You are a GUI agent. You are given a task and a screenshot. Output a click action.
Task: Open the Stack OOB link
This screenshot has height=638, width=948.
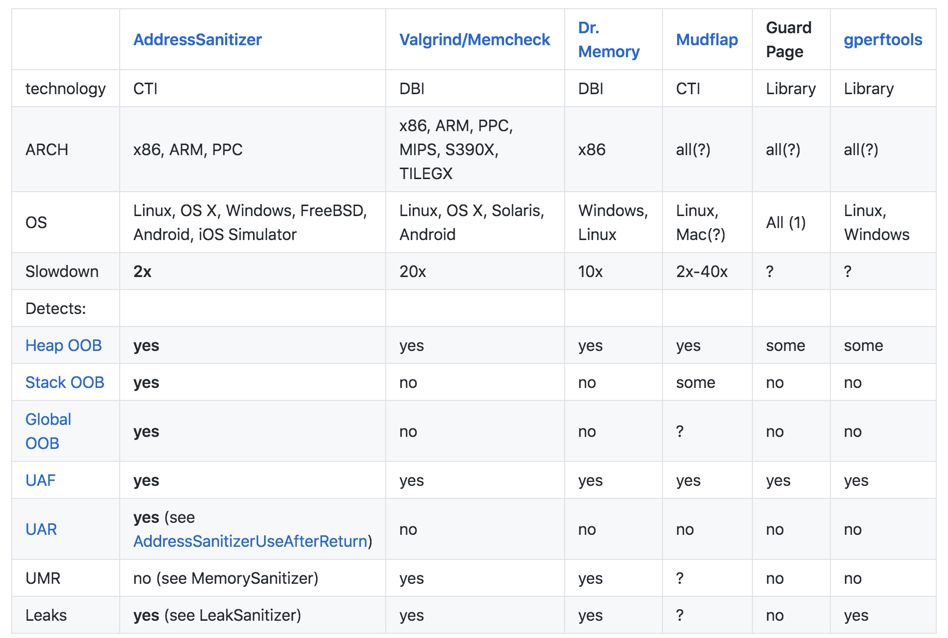pyautogui.click(x=64, y=382)
